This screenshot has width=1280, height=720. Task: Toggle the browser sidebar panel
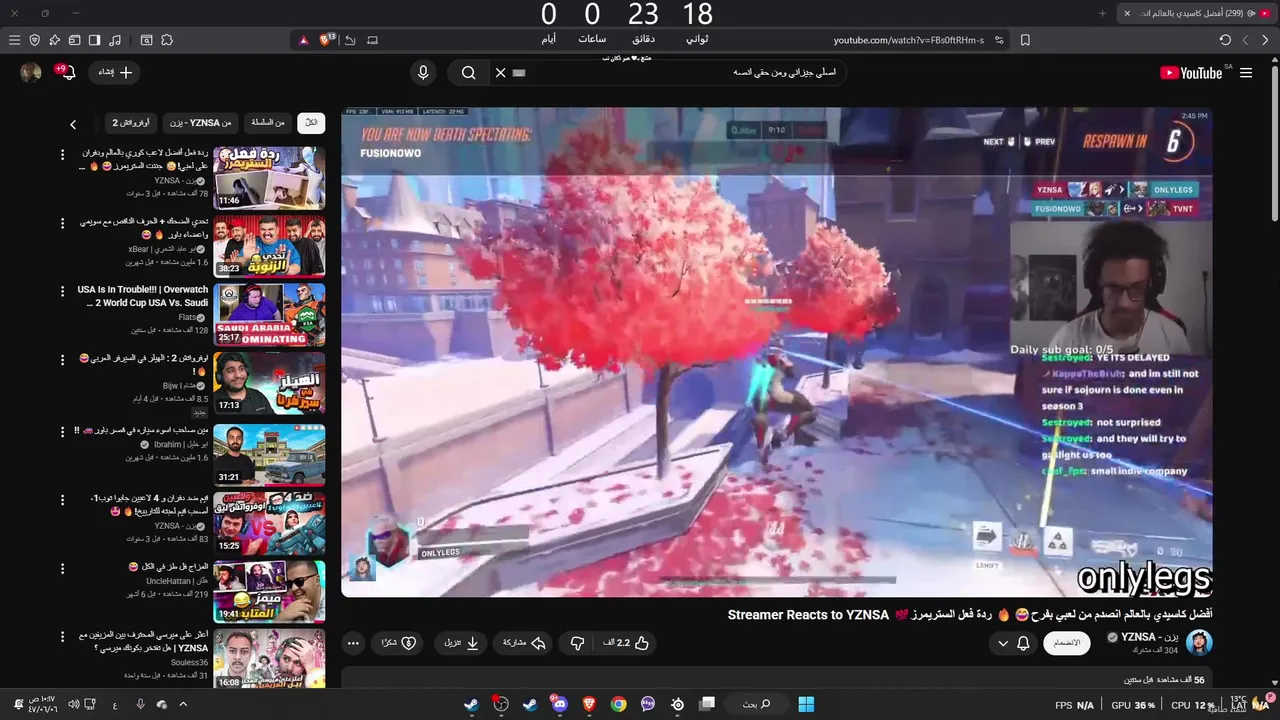click(94, 40)
